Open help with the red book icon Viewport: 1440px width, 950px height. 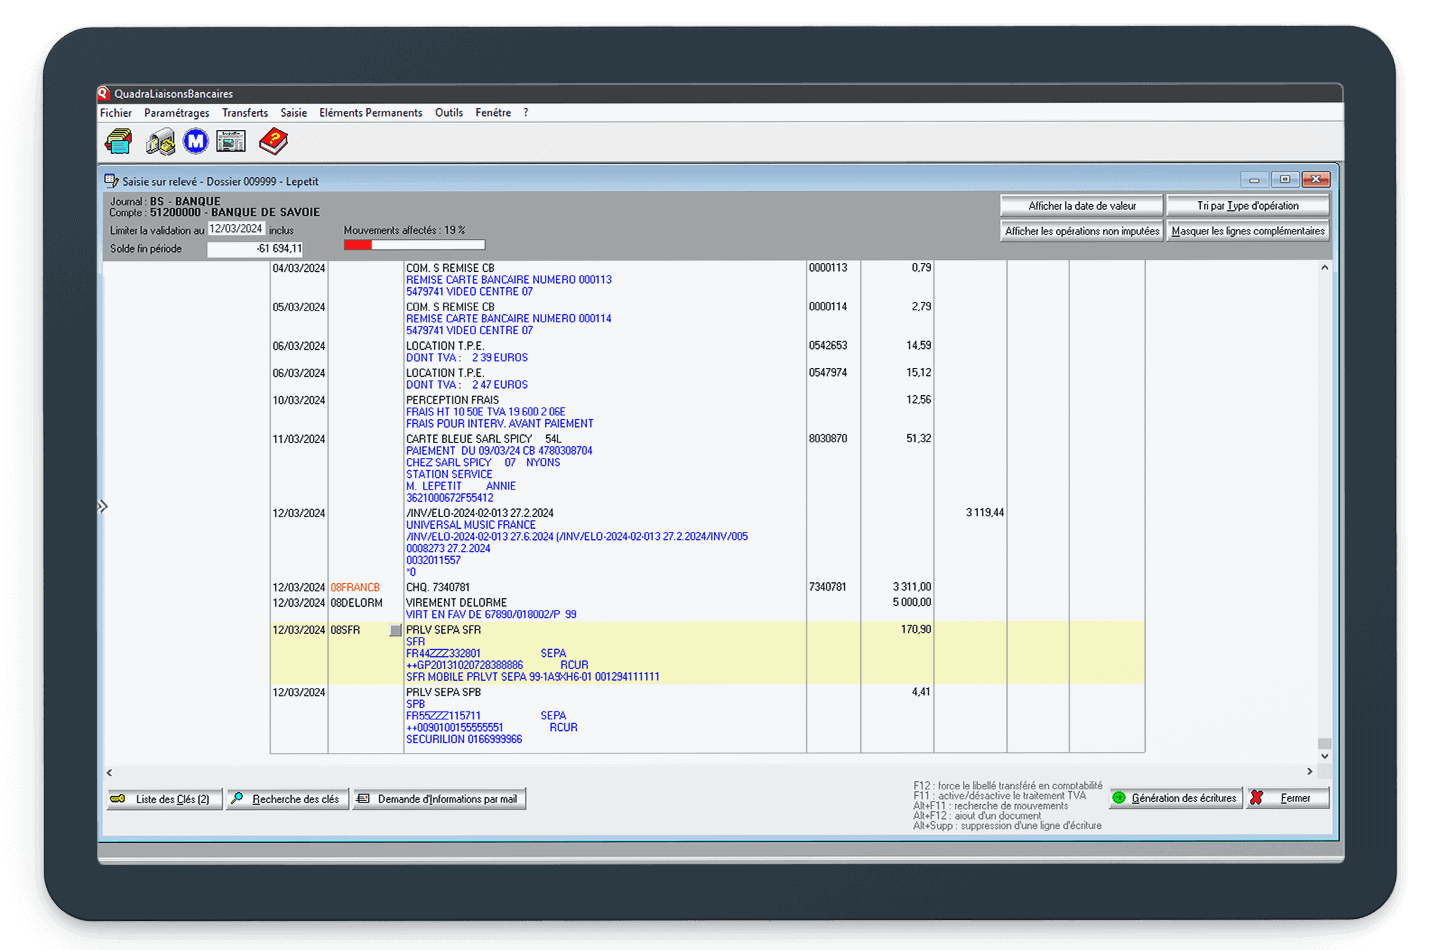273,142
